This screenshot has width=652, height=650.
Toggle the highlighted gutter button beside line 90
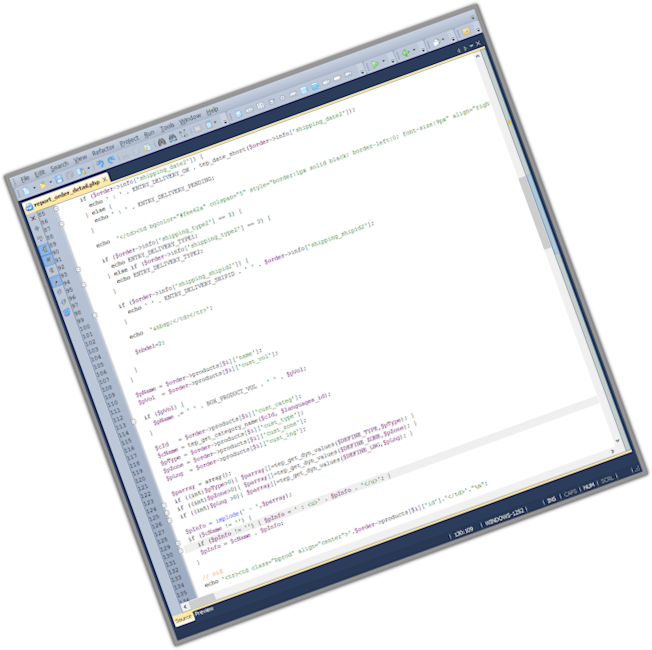pyautogui.click(x=45, y=250)
